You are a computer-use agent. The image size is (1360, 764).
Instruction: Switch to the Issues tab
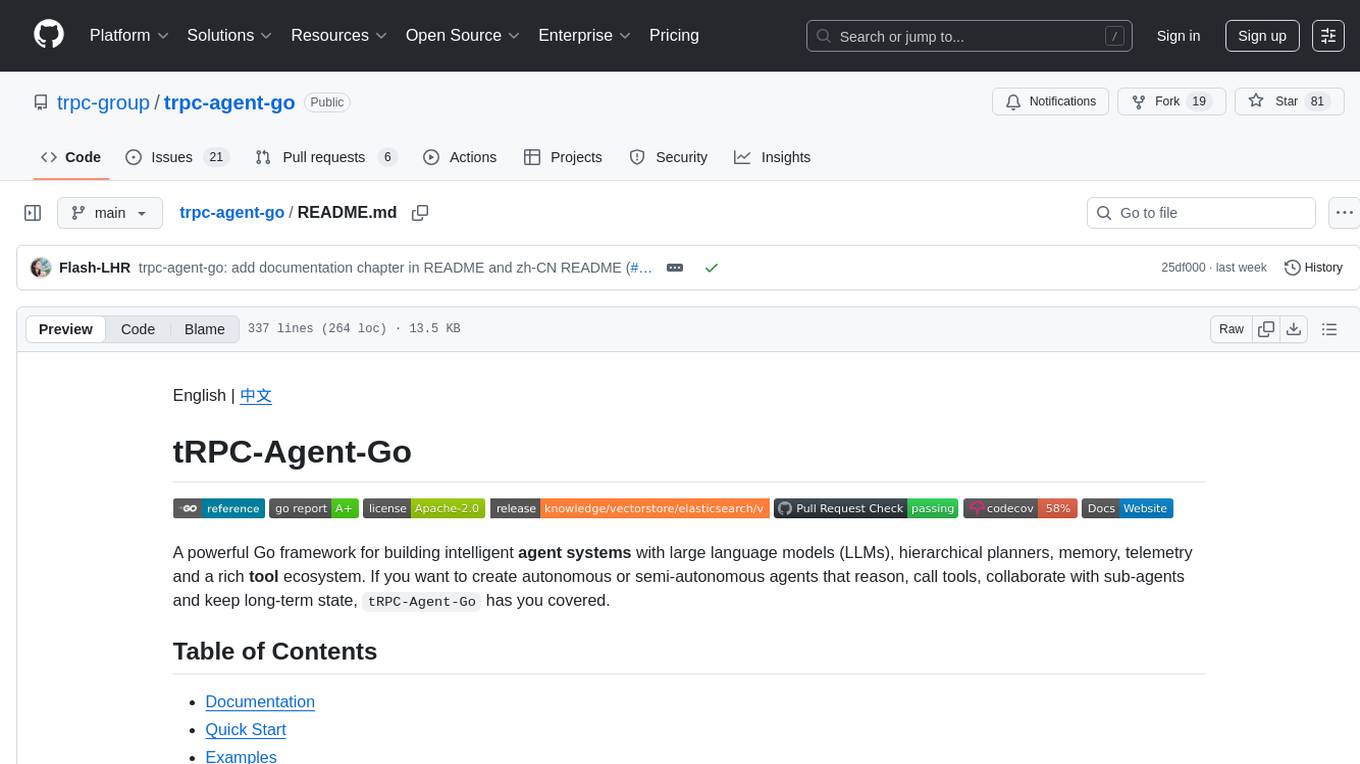[x=177, y=157]
